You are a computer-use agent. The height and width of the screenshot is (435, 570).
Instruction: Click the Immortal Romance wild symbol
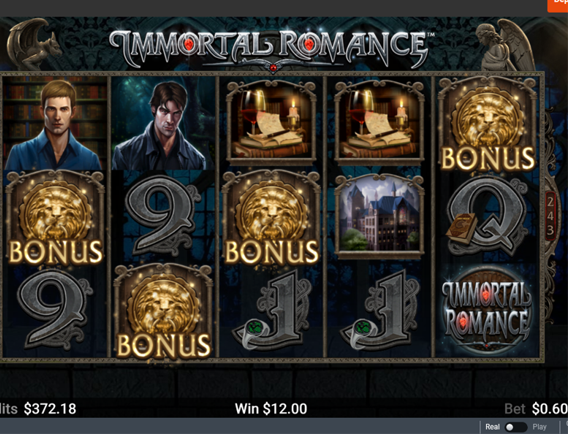pos(487,311)
